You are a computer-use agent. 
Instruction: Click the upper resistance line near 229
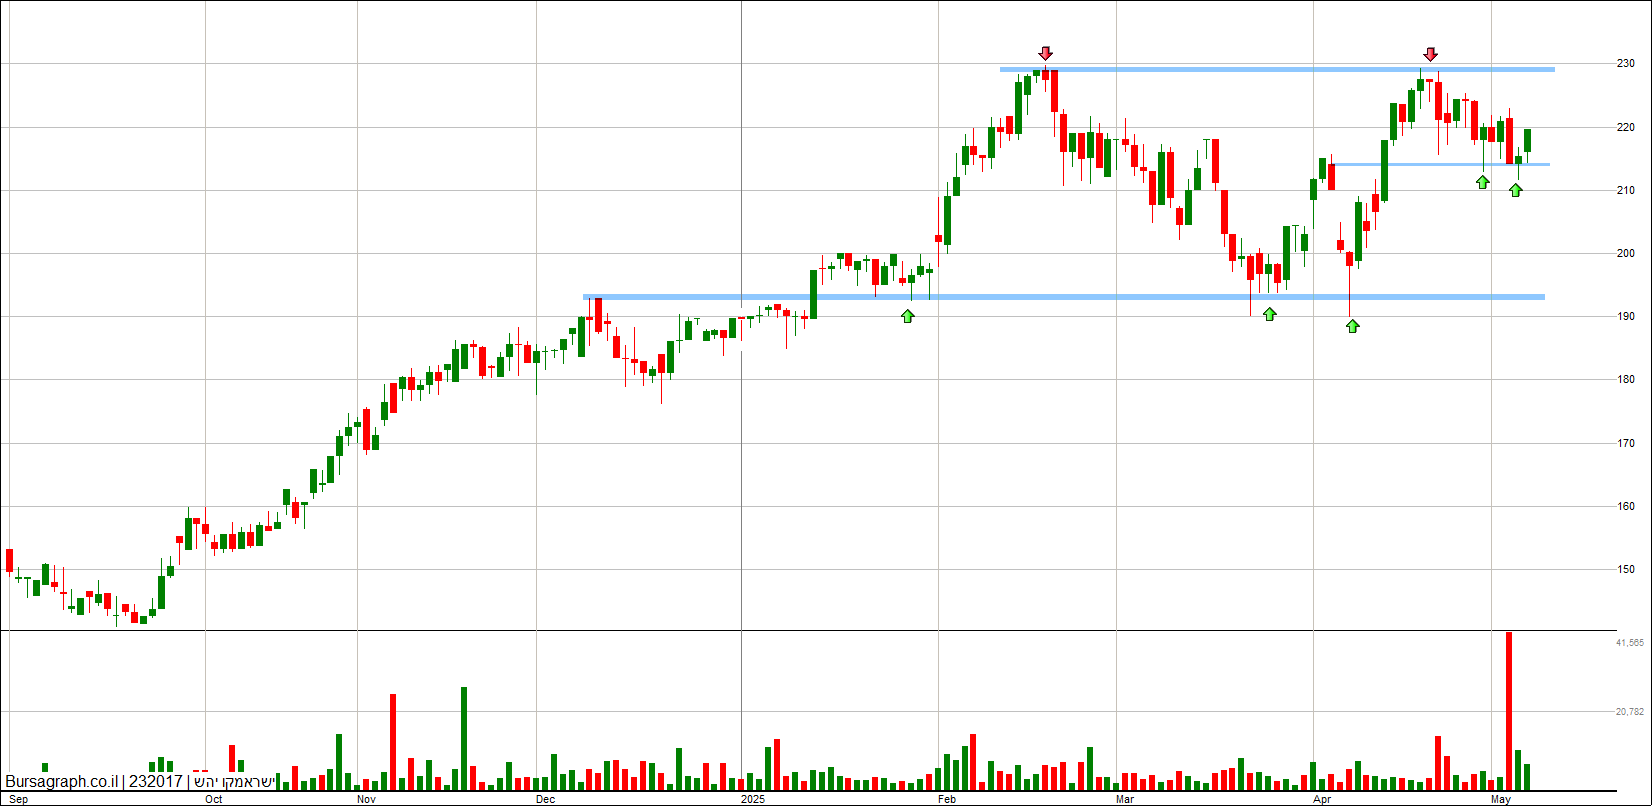pyautogui.click(x=1277, y=69)
